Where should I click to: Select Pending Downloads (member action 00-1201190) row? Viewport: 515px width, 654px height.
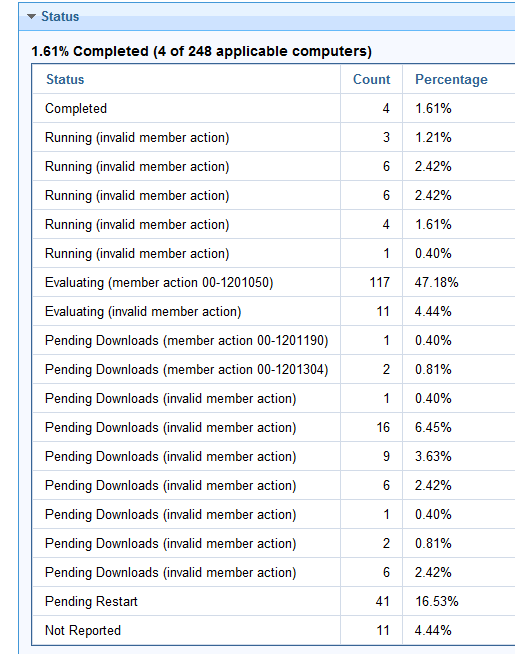click(274, 340)
